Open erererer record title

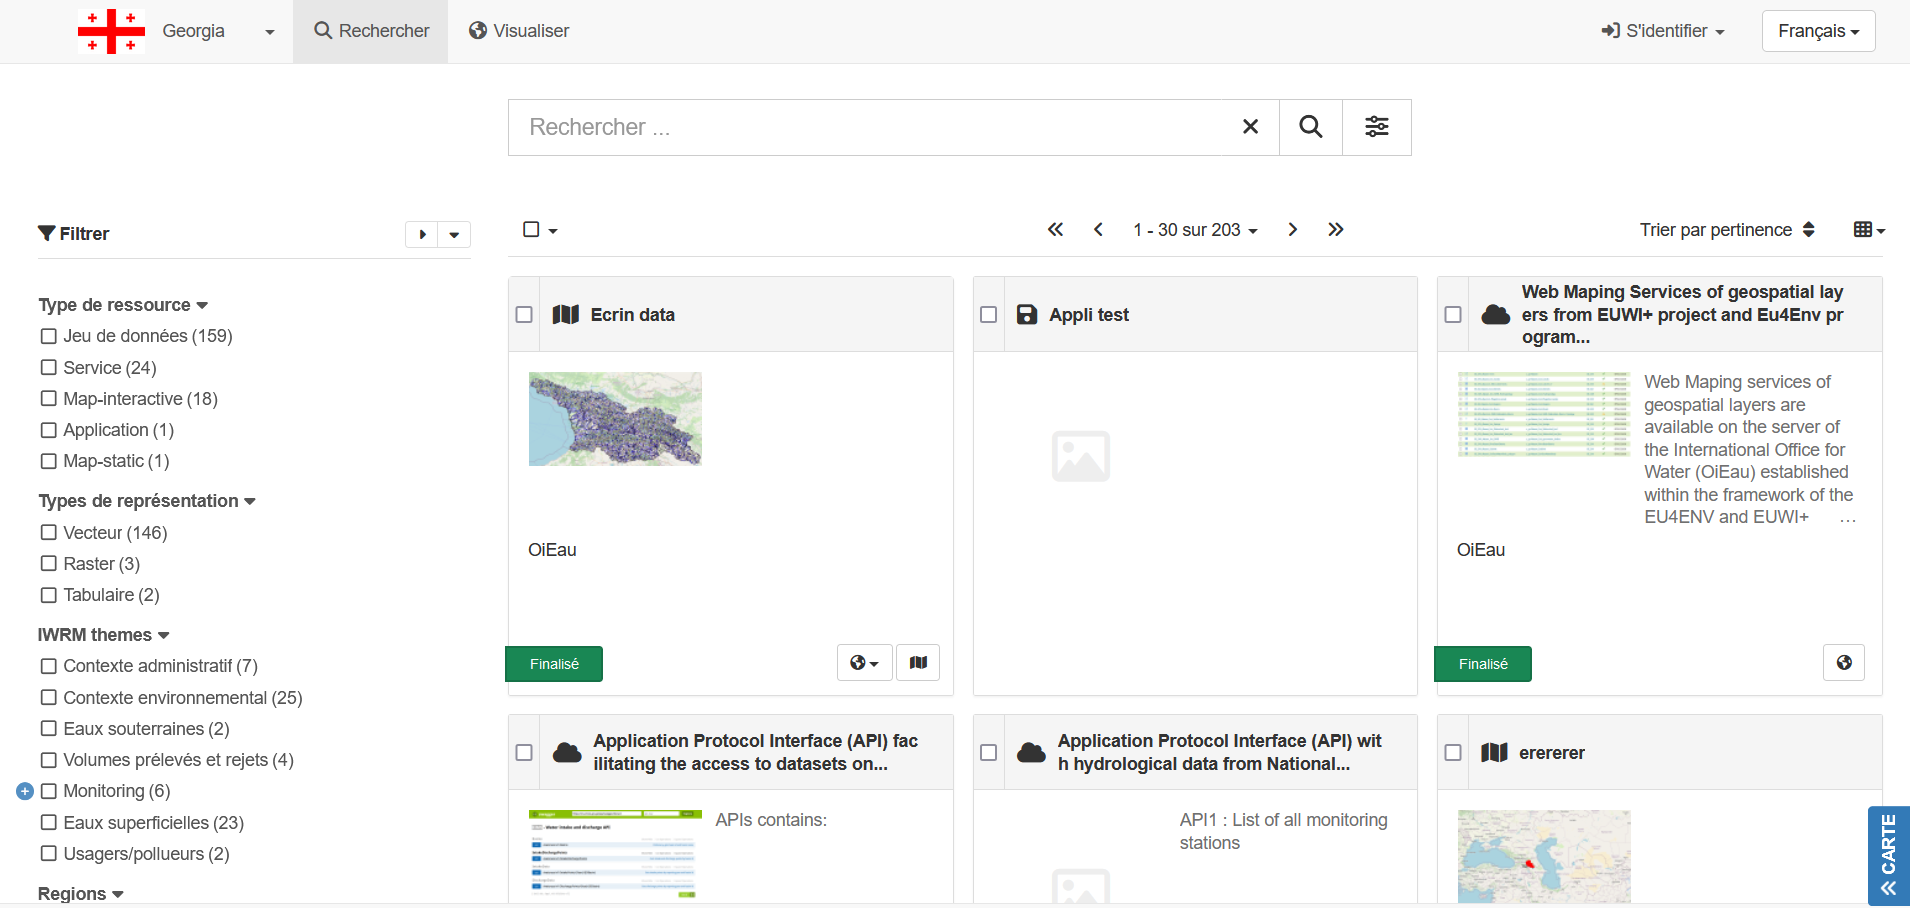click(1552, 753)
